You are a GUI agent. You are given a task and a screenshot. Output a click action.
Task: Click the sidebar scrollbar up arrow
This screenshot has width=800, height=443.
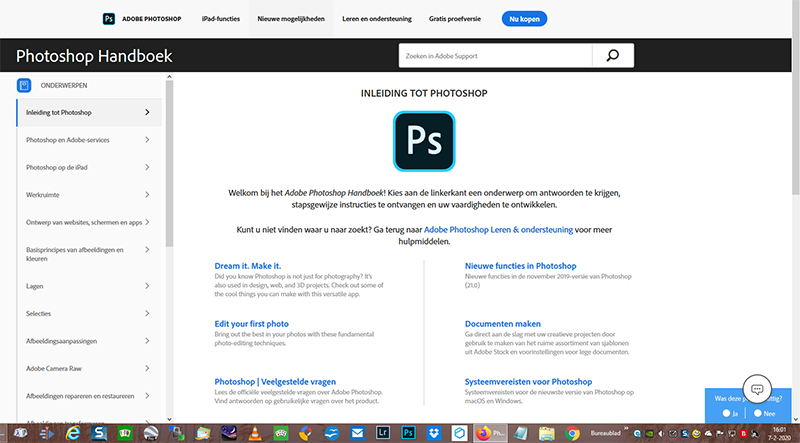[169, 77]
